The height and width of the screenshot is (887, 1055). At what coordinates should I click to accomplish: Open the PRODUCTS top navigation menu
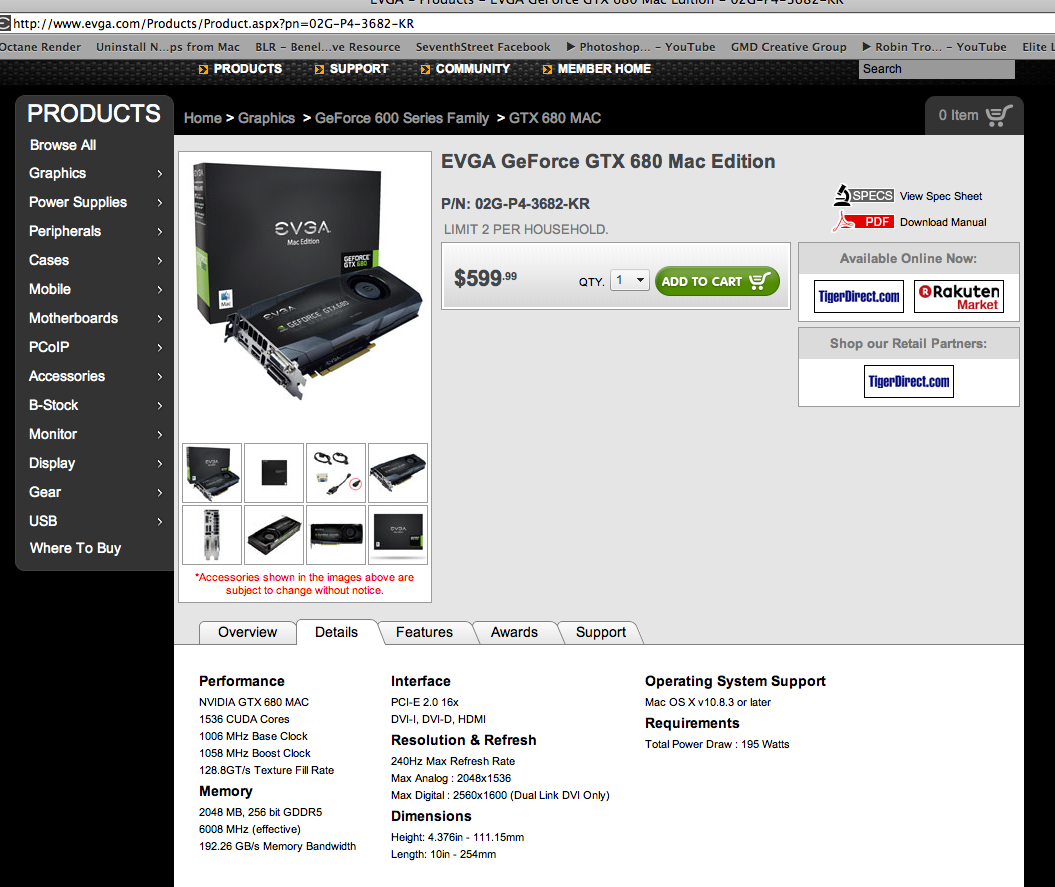tap(248, 69)
